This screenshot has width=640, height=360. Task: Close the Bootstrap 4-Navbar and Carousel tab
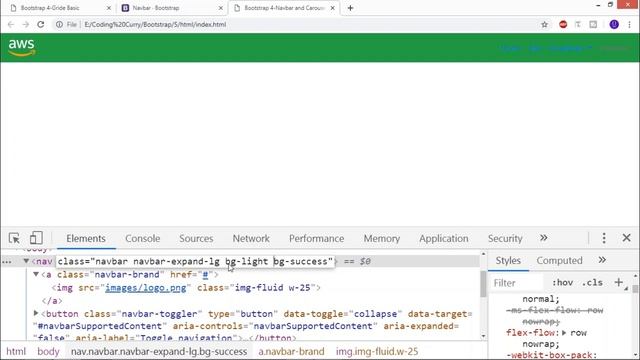click(x=333, y=8)
